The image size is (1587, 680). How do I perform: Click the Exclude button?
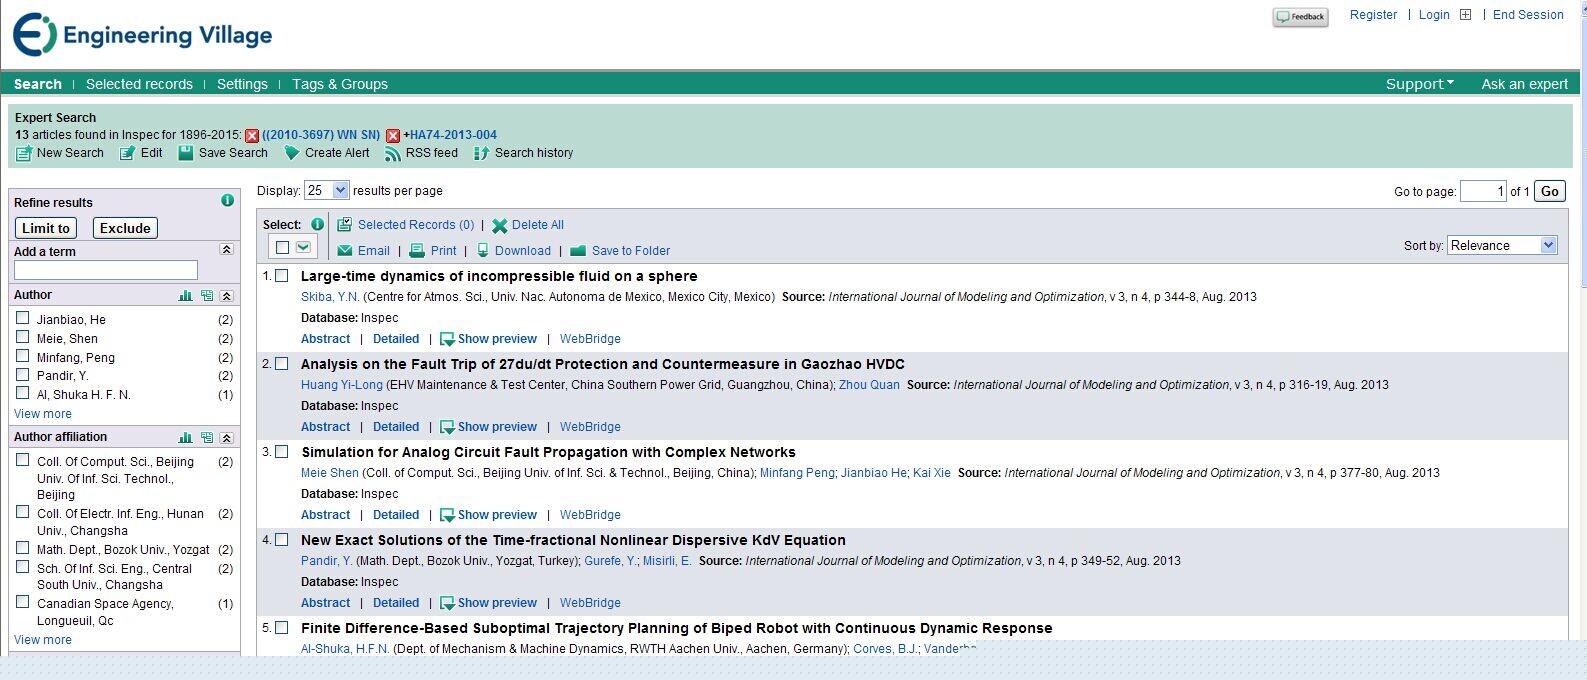[x=125, y=228]
